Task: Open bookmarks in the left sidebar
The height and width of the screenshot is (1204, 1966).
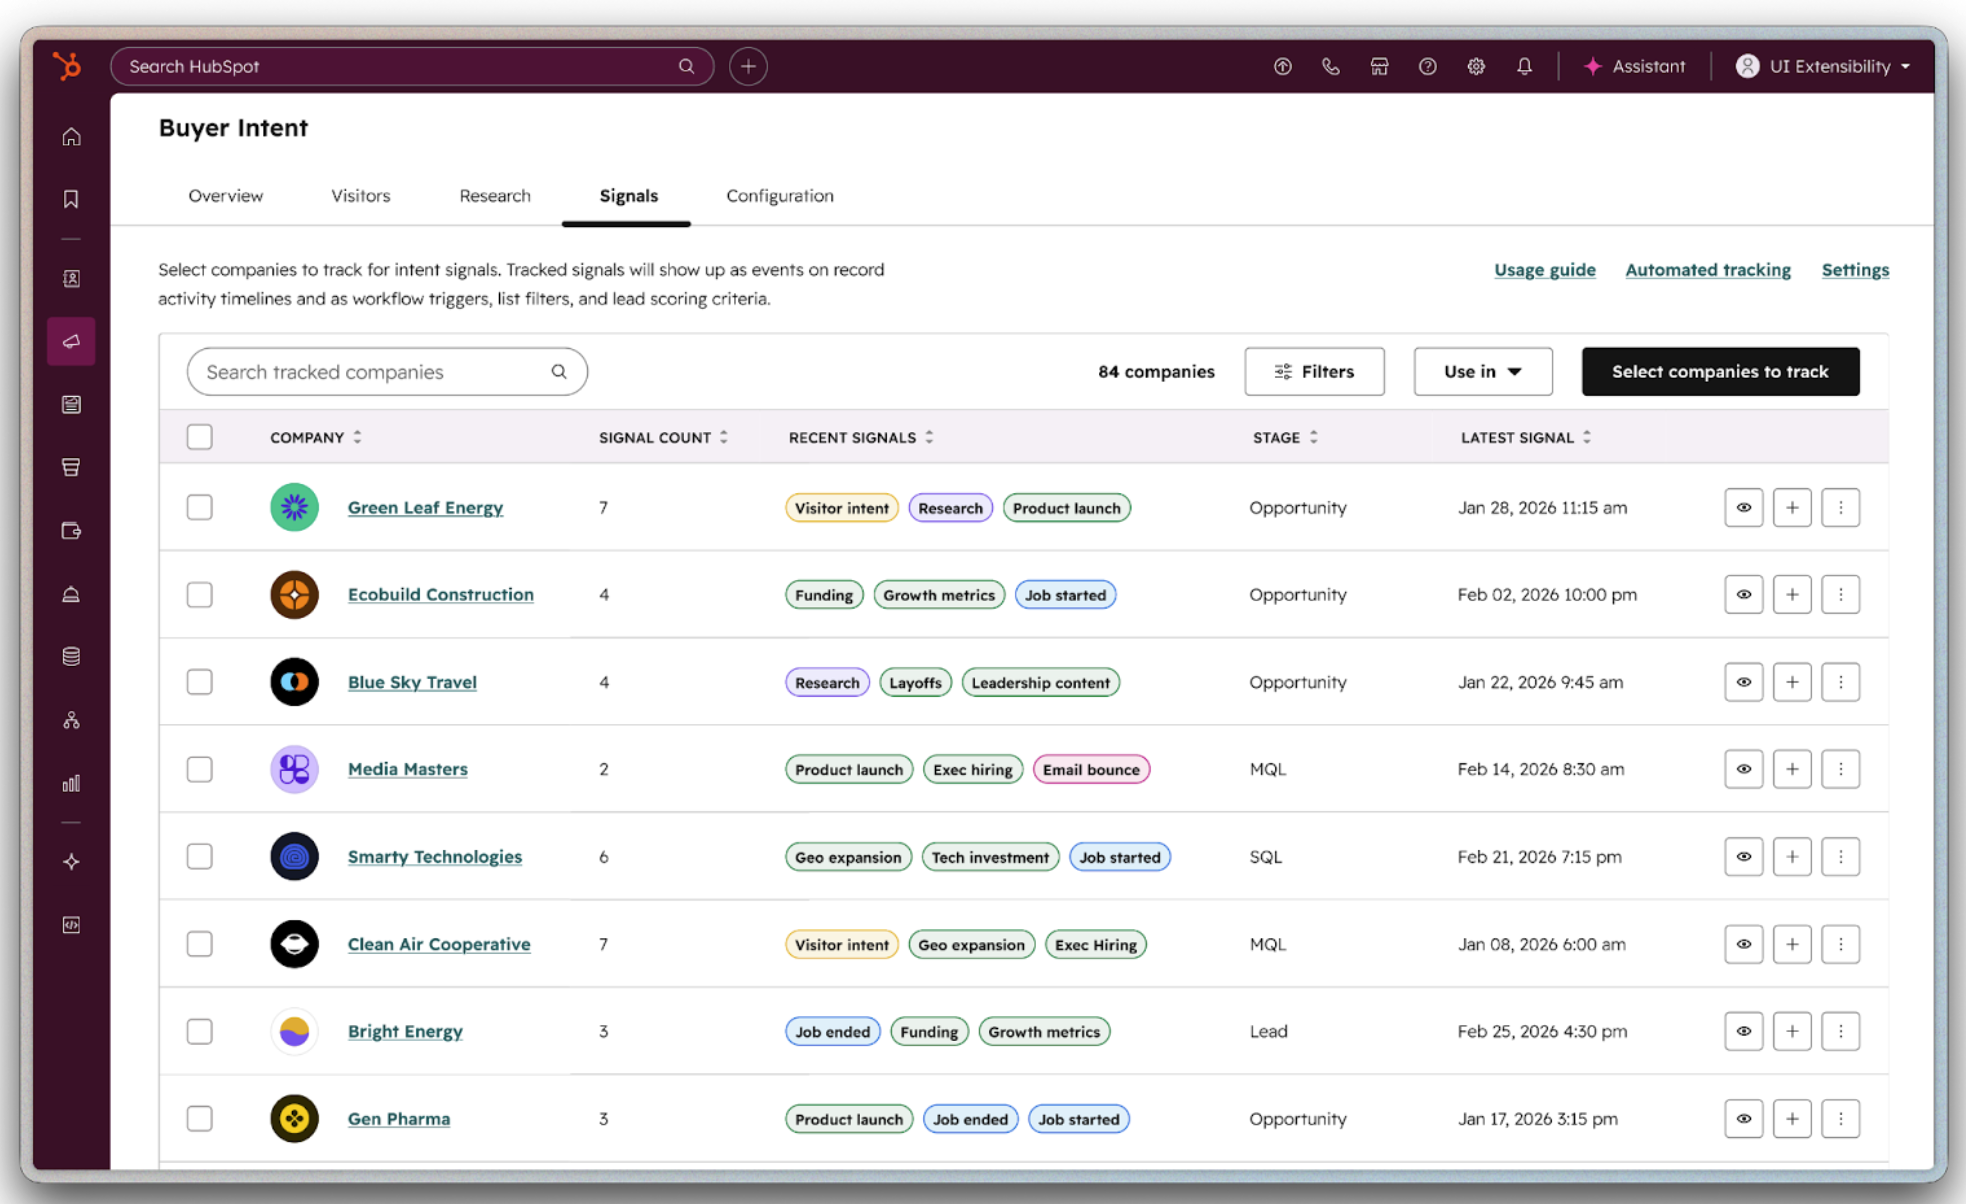Action: point(71,199)
